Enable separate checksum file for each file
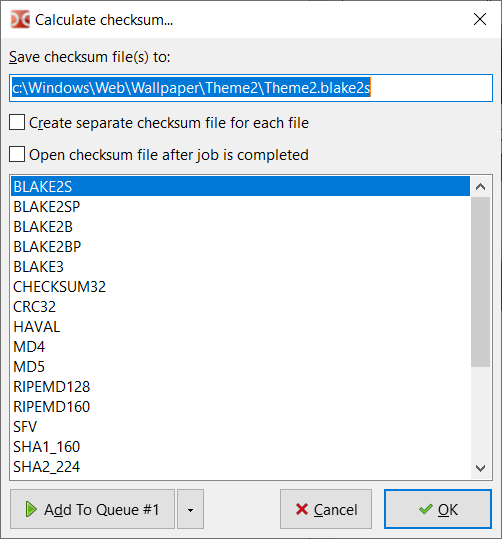The height and width of the screenshot is (539, 502). (x=17, y=122)
